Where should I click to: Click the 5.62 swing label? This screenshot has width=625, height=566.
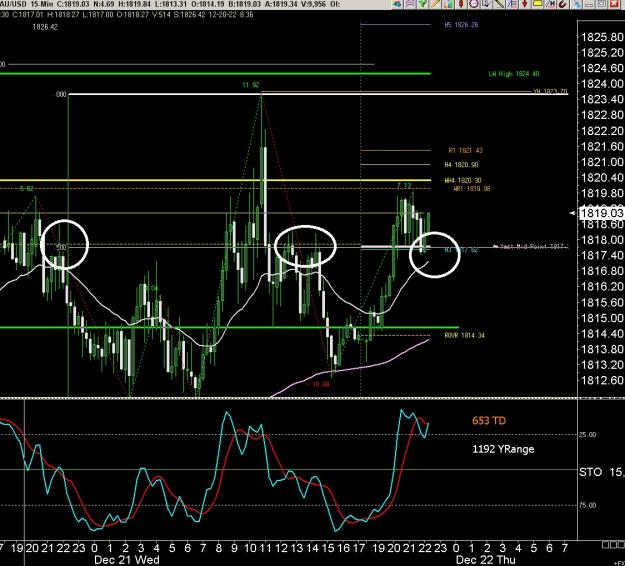tap(27, 189)
